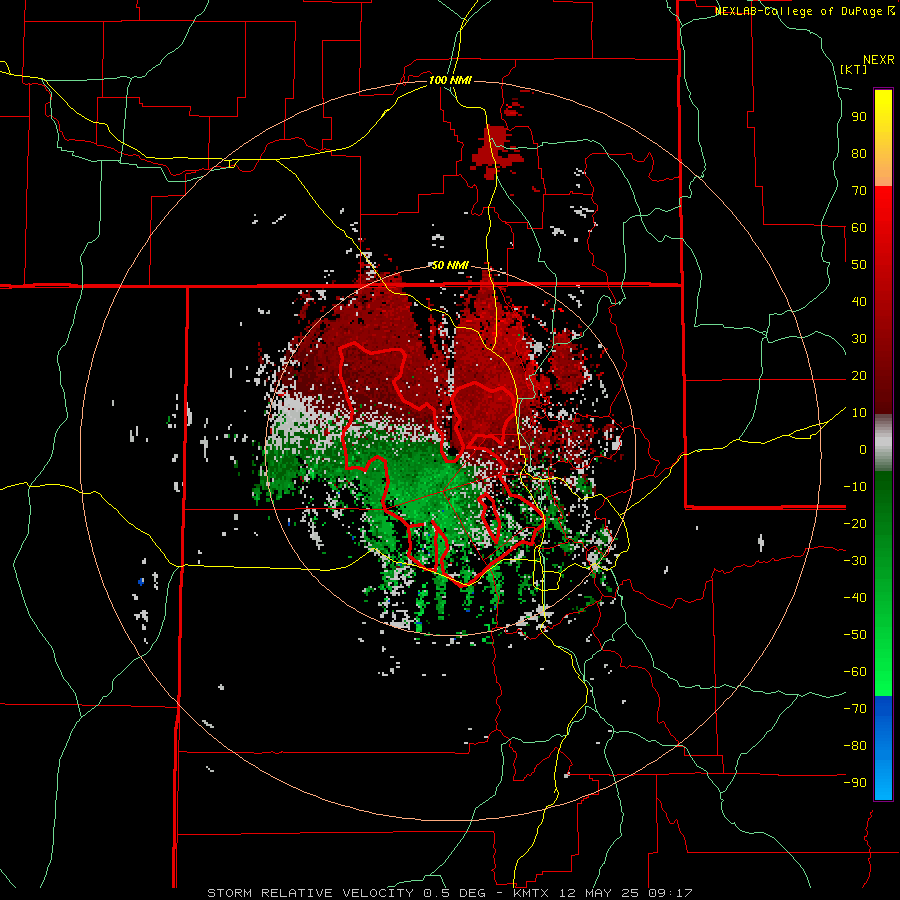Click the STORM RELATIVE VELOCITY caption text

pyautogui.click(x=310, y=893)
